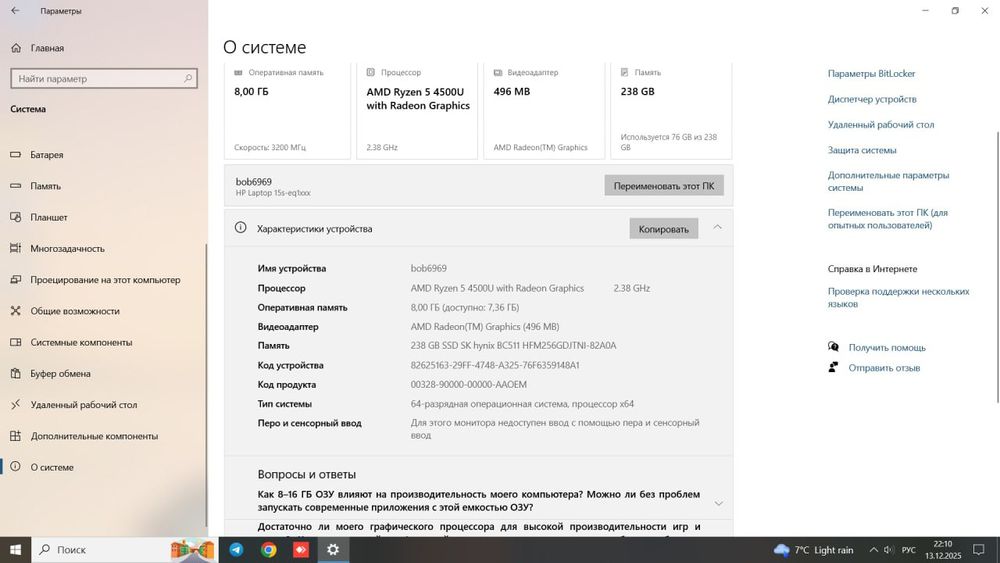The height and width of the screenshot is (563, 1000).
Task: Open the red app on taskbar
Action: tap(301, 550)
